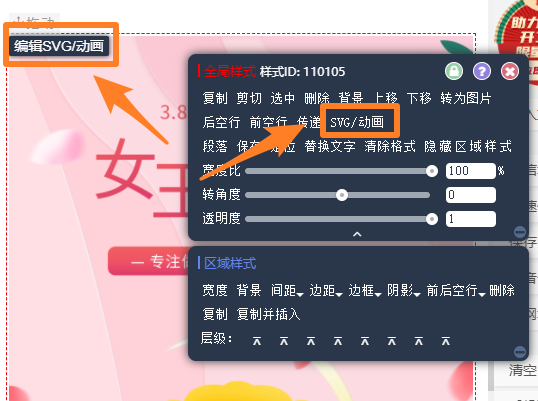538x401 pixels.
Task: Open the purple question mark help icon
Action: 482,71
